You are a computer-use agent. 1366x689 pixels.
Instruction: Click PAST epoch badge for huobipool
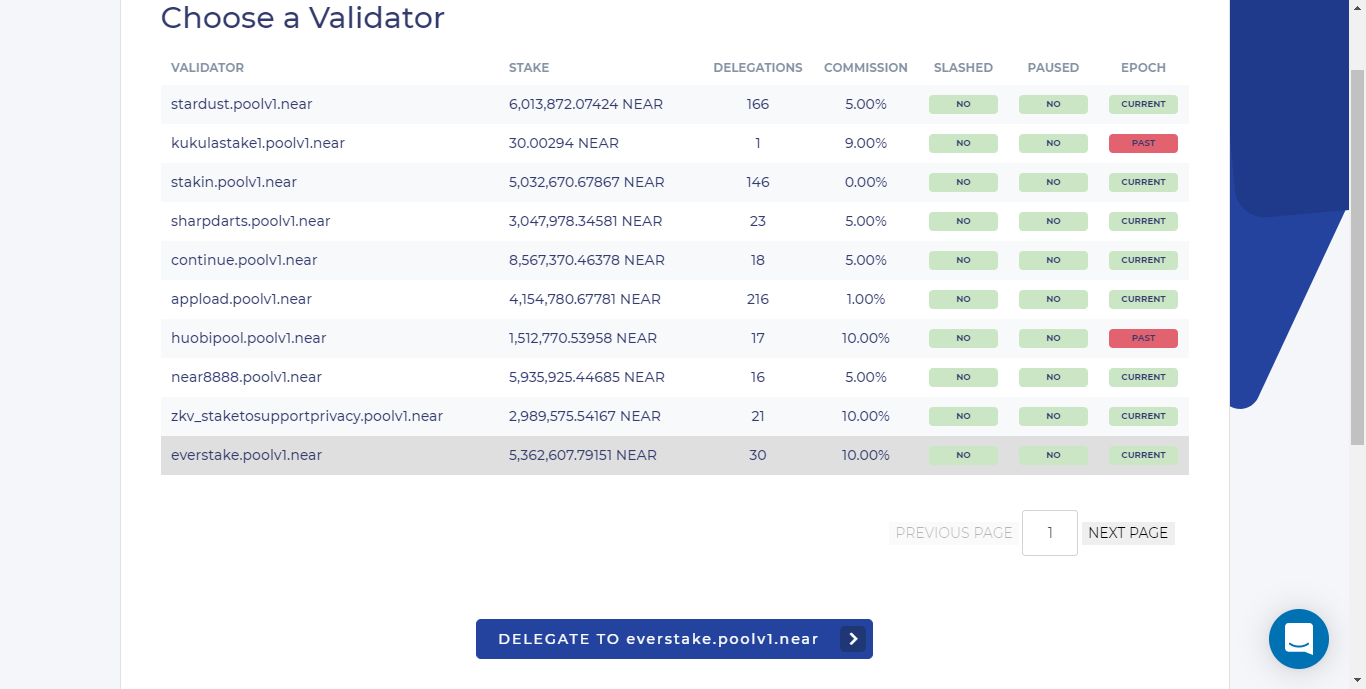tap(1143, 338)
